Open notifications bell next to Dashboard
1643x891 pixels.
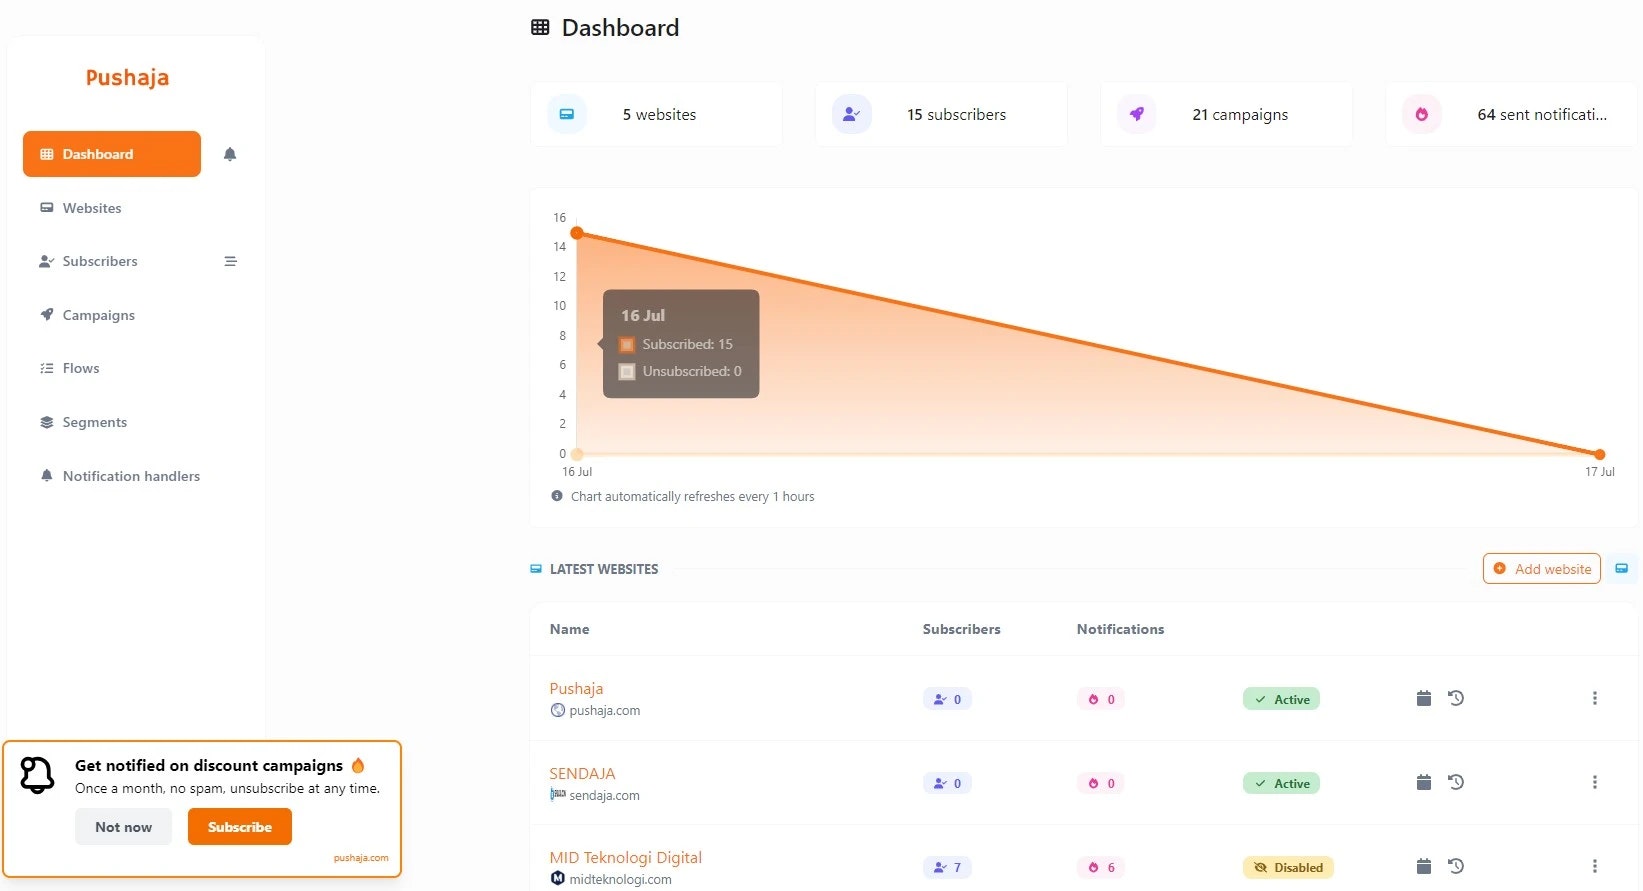pos(230,154)
